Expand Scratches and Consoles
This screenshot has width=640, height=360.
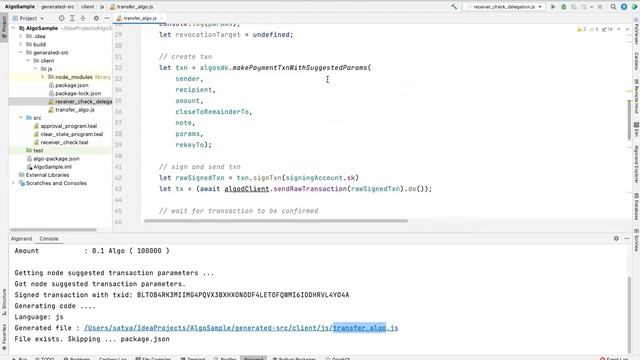(14, 183)
